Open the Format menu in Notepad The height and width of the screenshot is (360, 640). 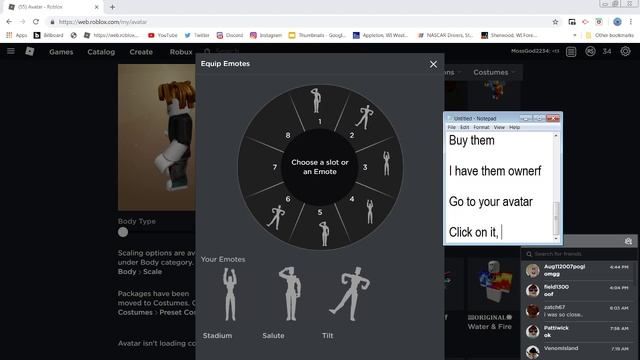(x=481, y=127)
